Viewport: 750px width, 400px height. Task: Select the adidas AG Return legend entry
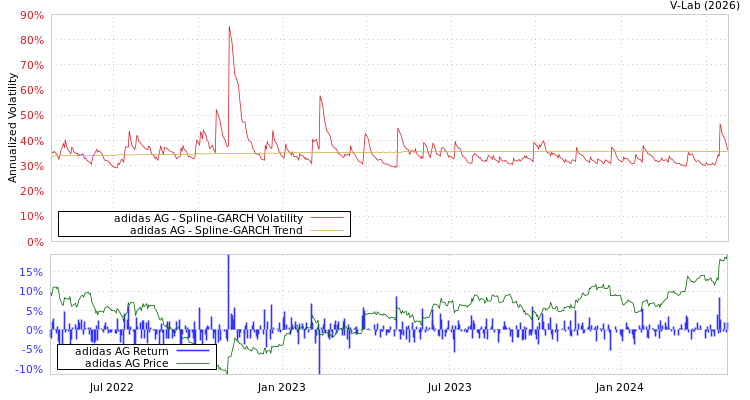(x=122, y=351)
